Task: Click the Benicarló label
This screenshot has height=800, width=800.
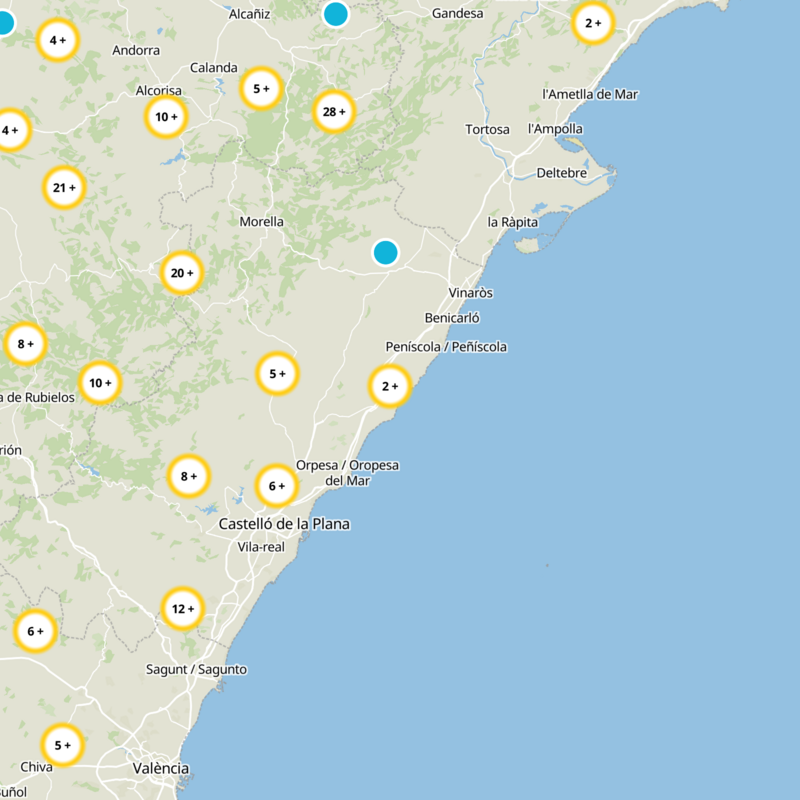Action: 452,318
